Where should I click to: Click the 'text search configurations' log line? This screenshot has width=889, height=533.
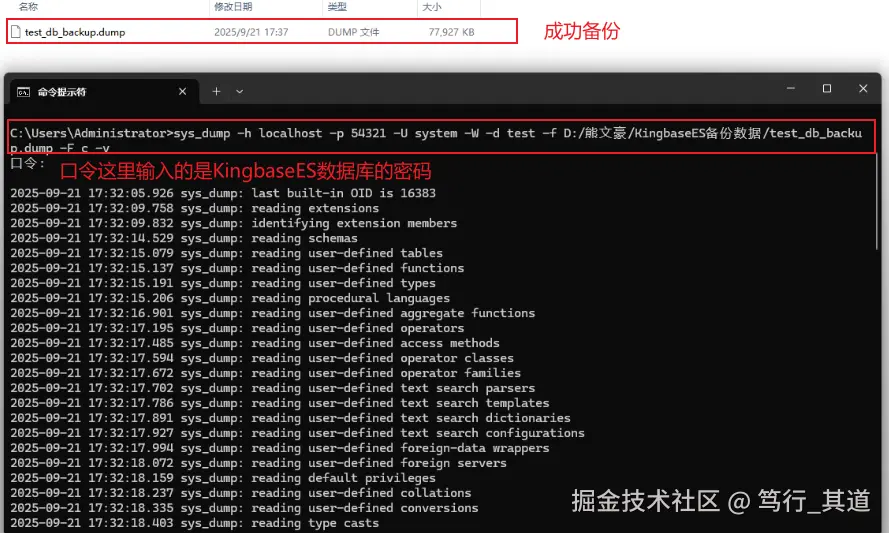point(298,433)
